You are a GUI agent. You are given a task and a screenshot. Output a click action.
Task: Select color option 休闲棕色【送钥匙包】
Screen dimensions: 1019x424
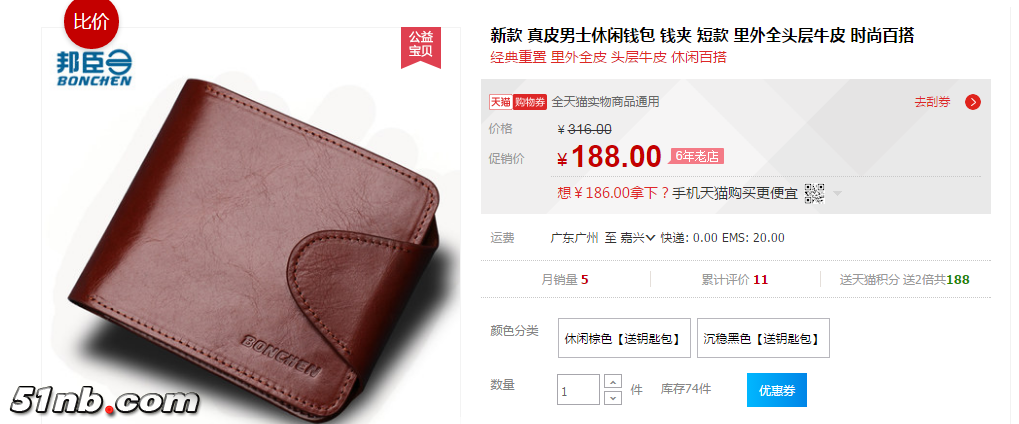click(x=623, y=338)
